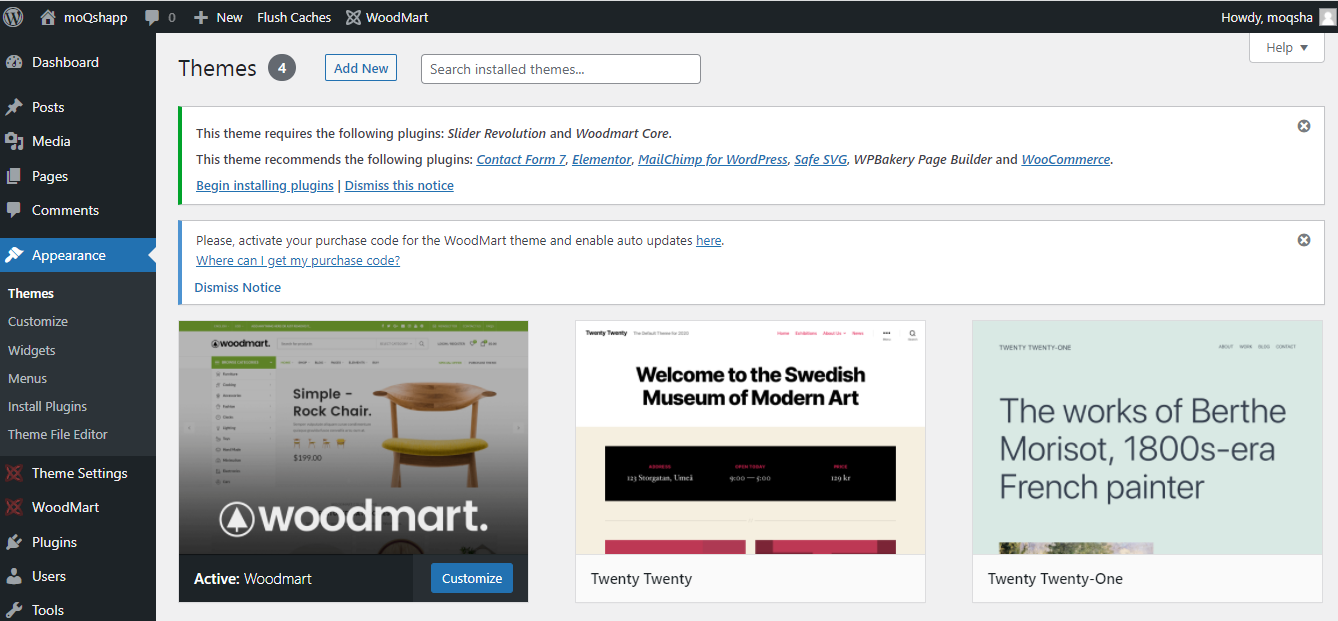Image resolution: width=1338 pixels, height=621 pixels.
Task: Click the Add New theme button
Action: 361,68
